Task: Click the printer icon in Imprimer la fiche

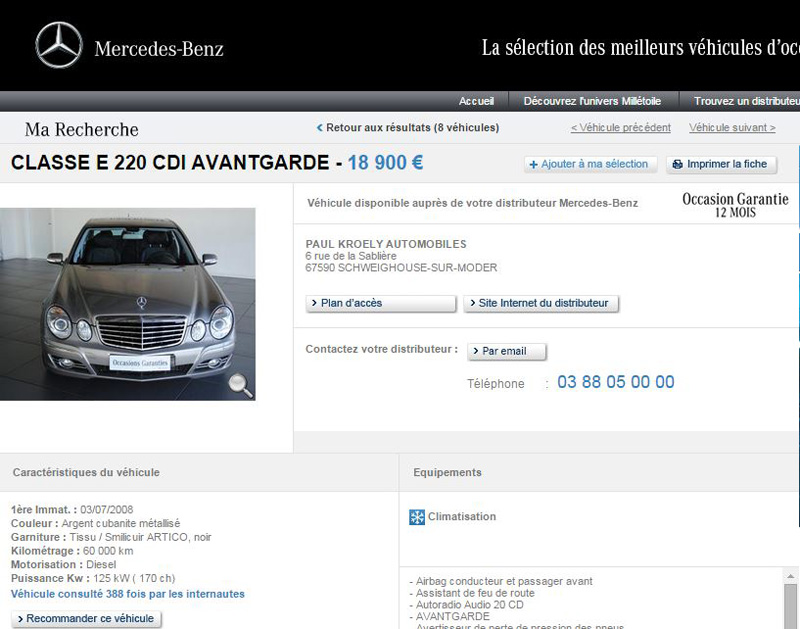Action: [x=678, y=164]
